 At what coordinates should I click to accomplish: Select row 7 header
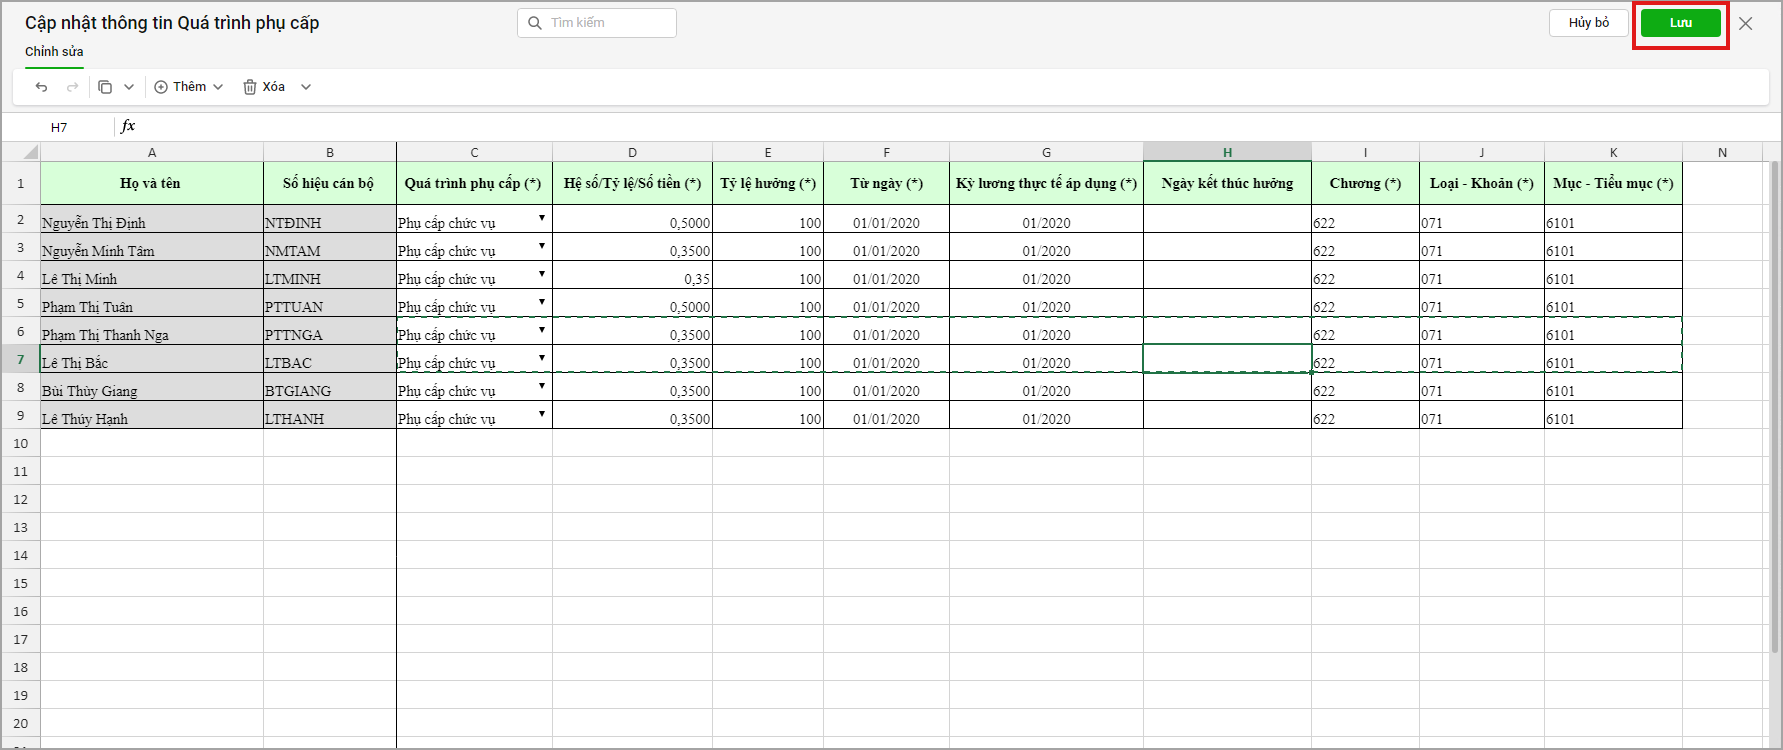coord(21,359)
